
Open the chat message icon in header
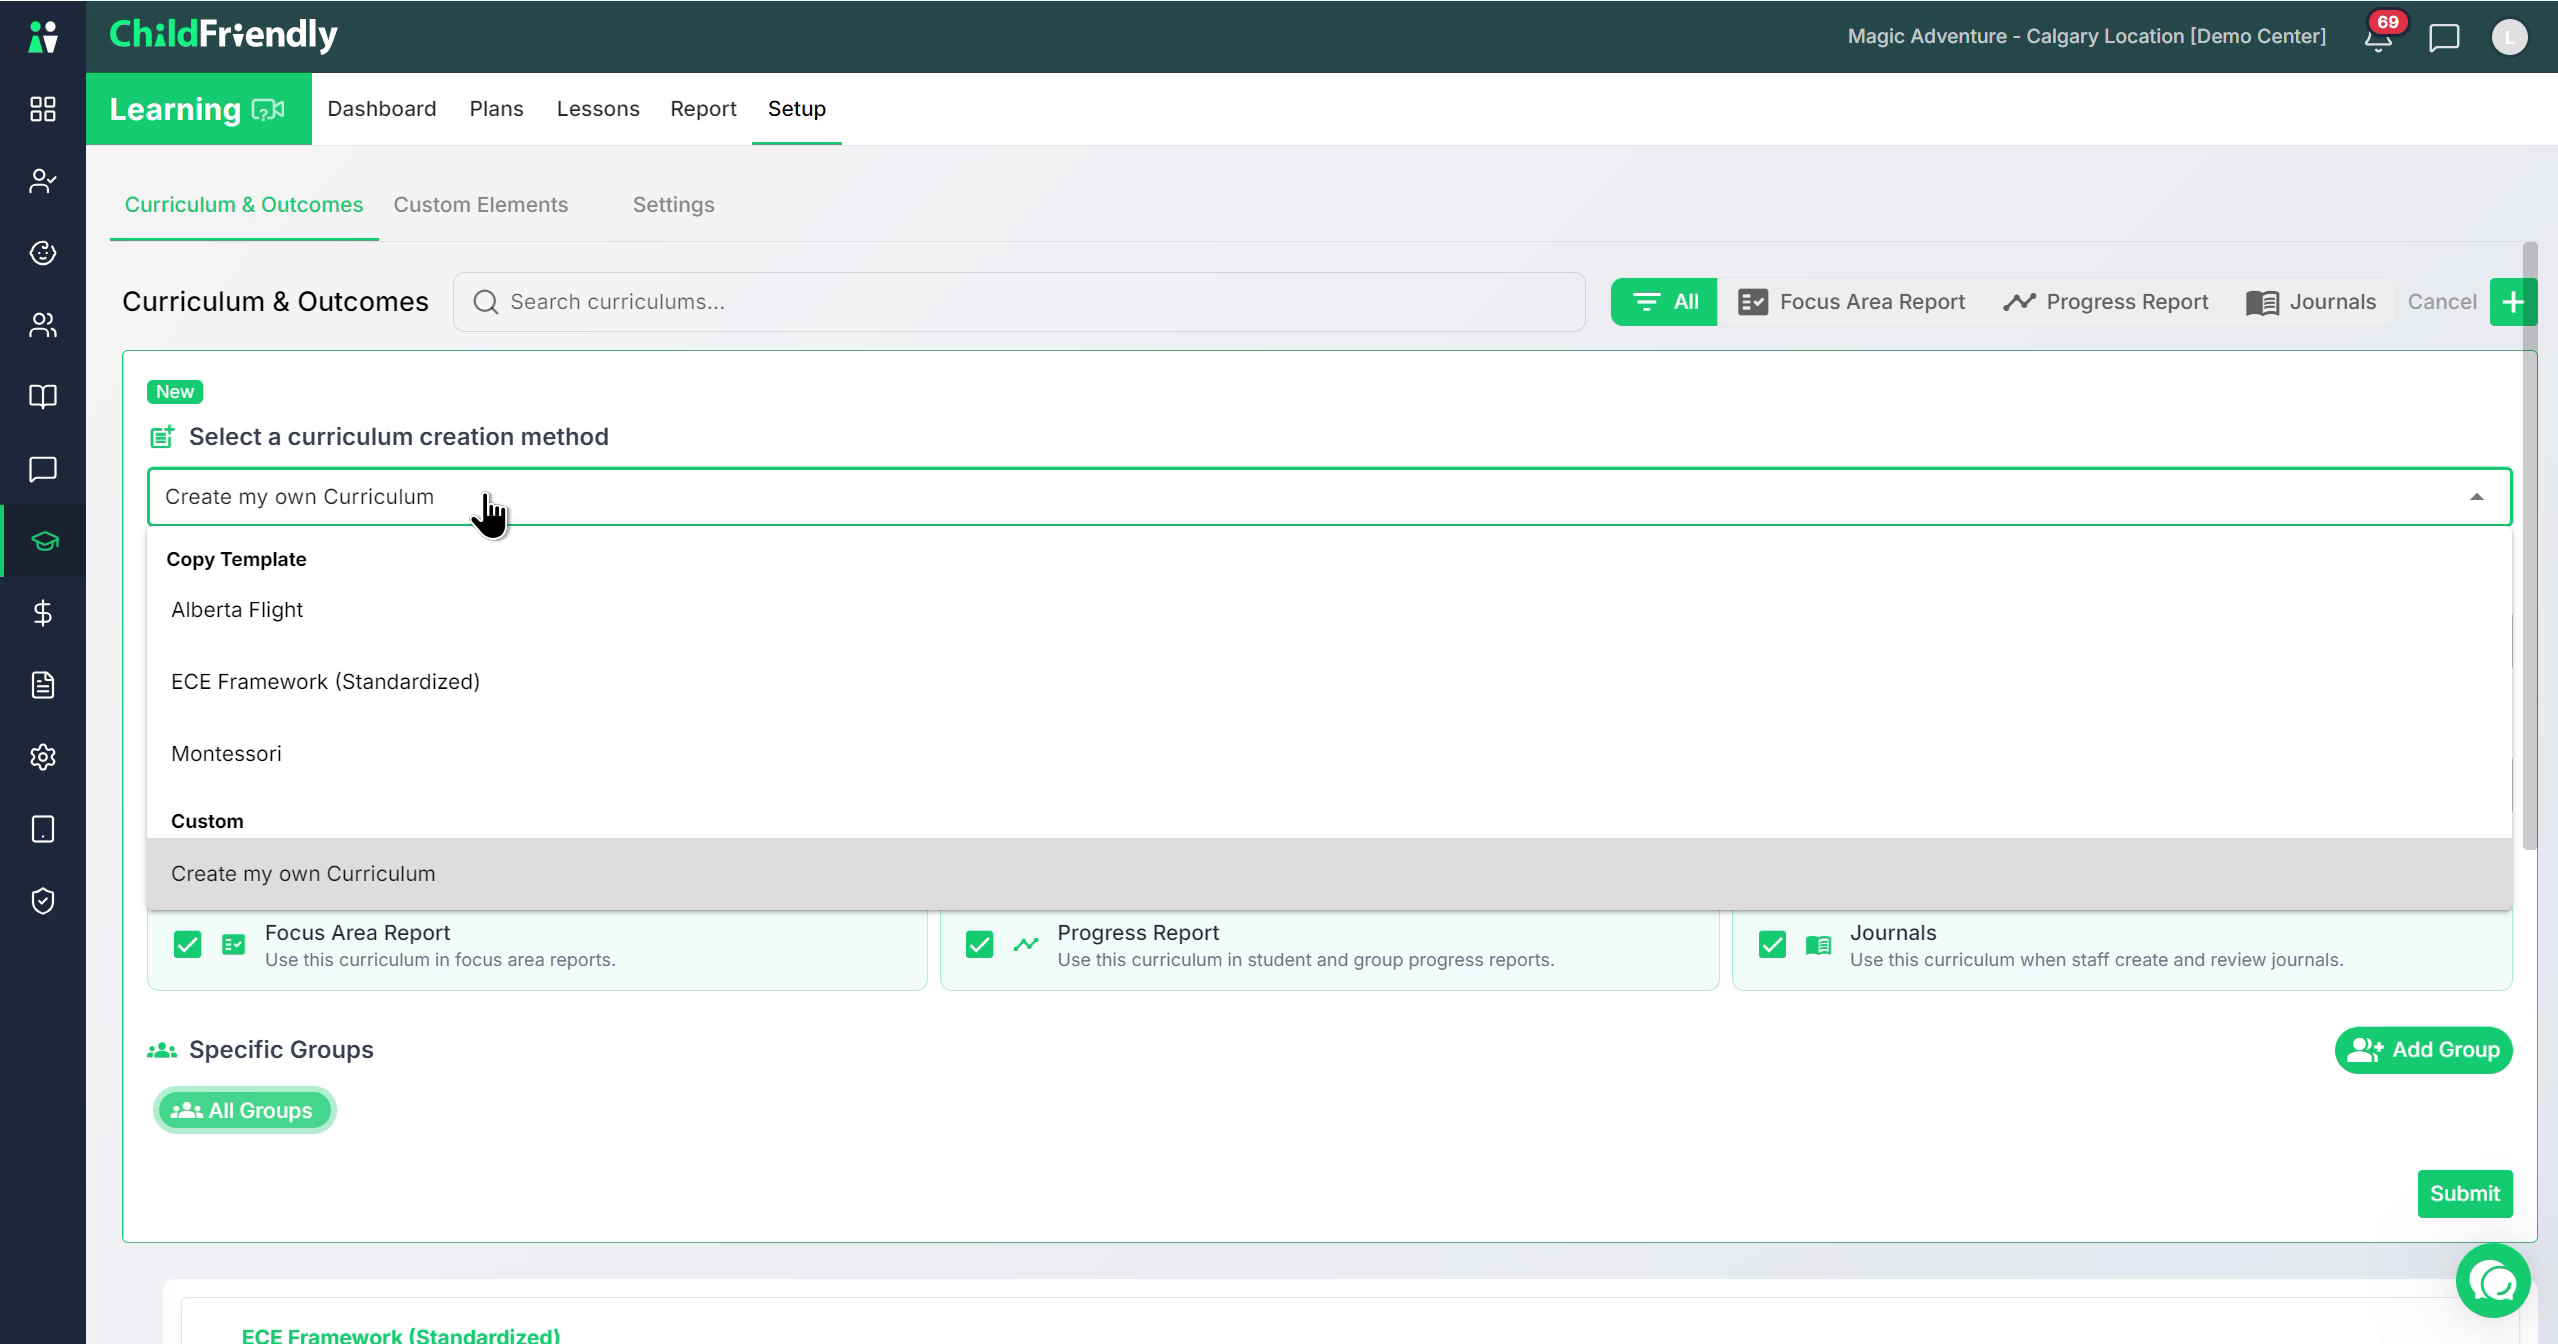click(x=2444, y=38)
